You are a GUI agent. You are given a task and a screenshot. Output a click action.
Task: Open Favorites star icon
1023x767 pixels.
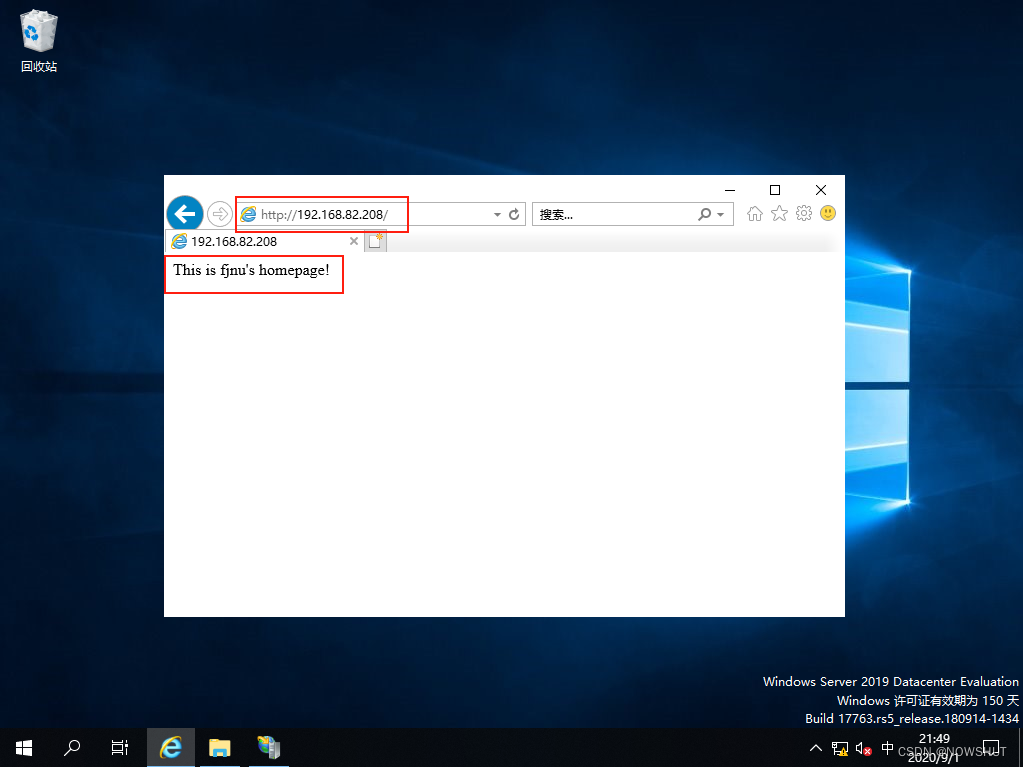[780, 213]
